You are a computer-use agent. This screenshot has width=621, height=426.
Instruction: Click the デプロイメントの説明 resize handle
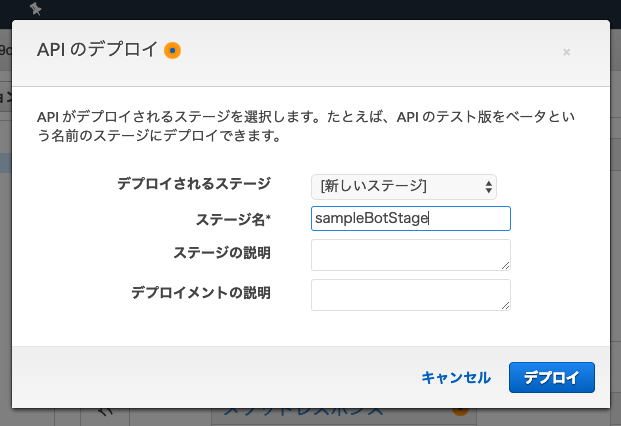[505, 306]
